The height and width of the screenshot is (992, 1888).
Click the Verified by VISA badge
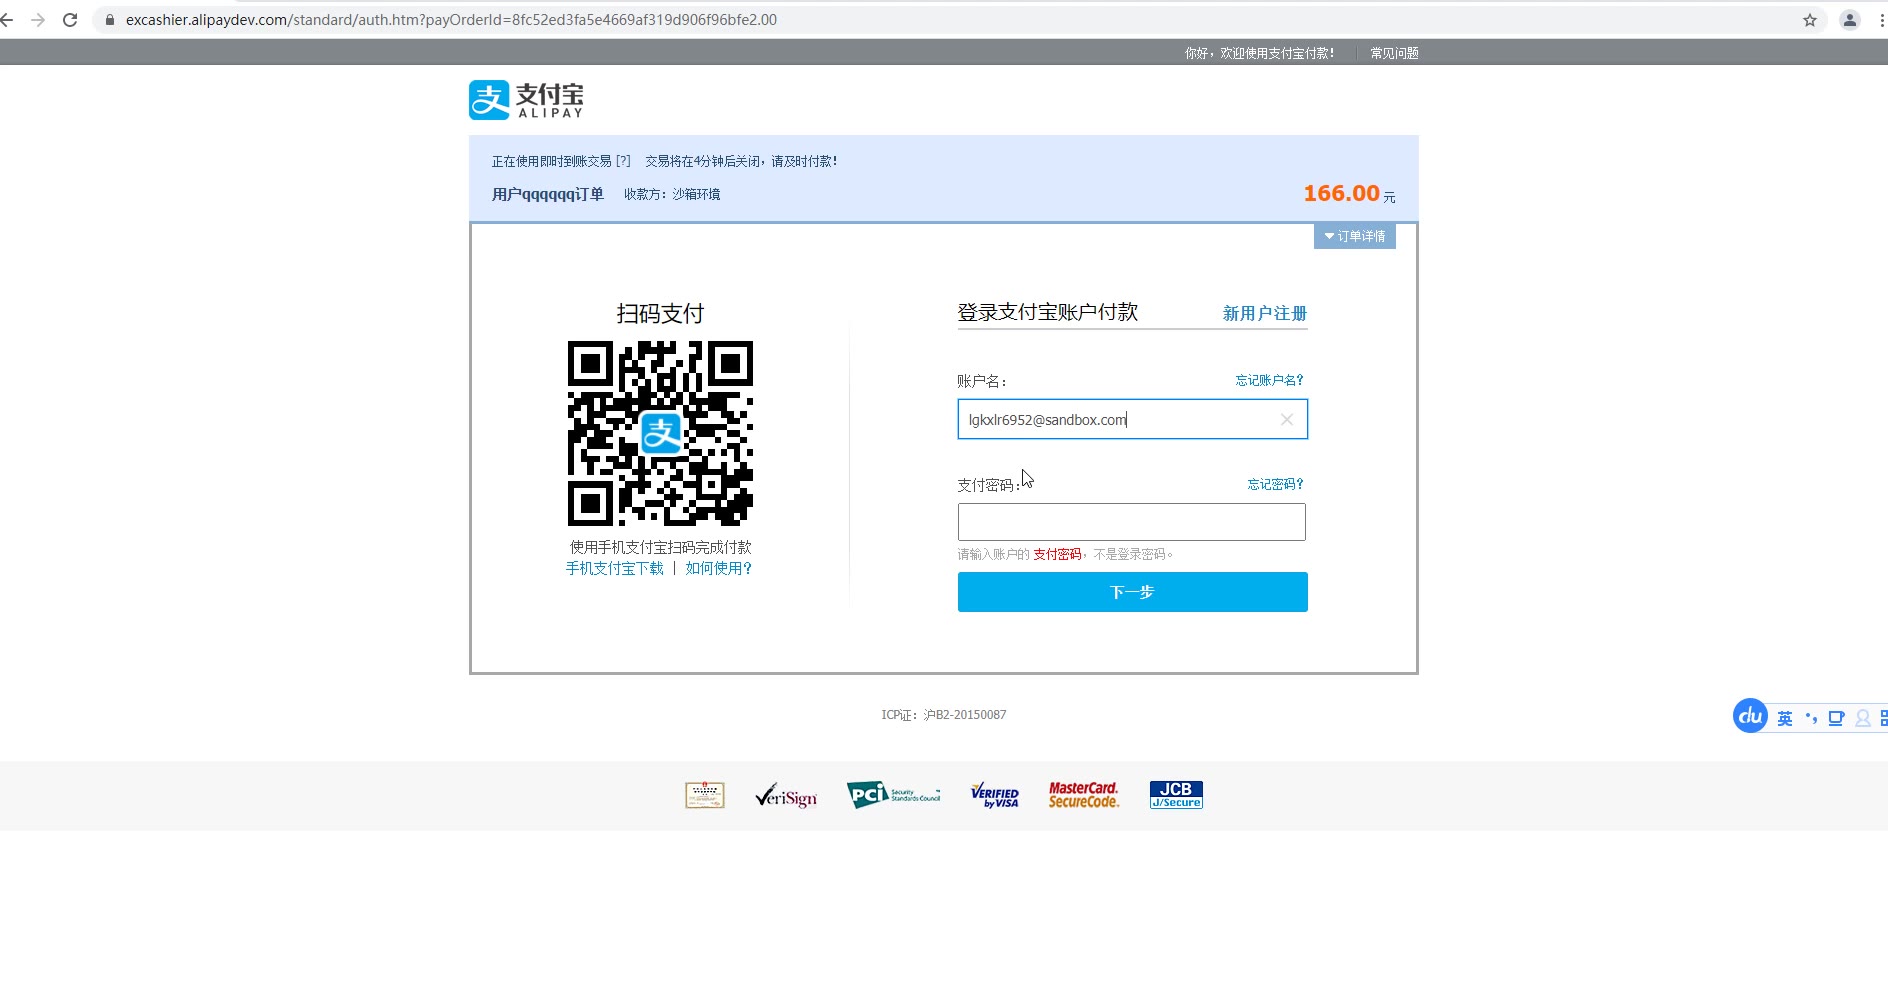click(x=995, y=795)
